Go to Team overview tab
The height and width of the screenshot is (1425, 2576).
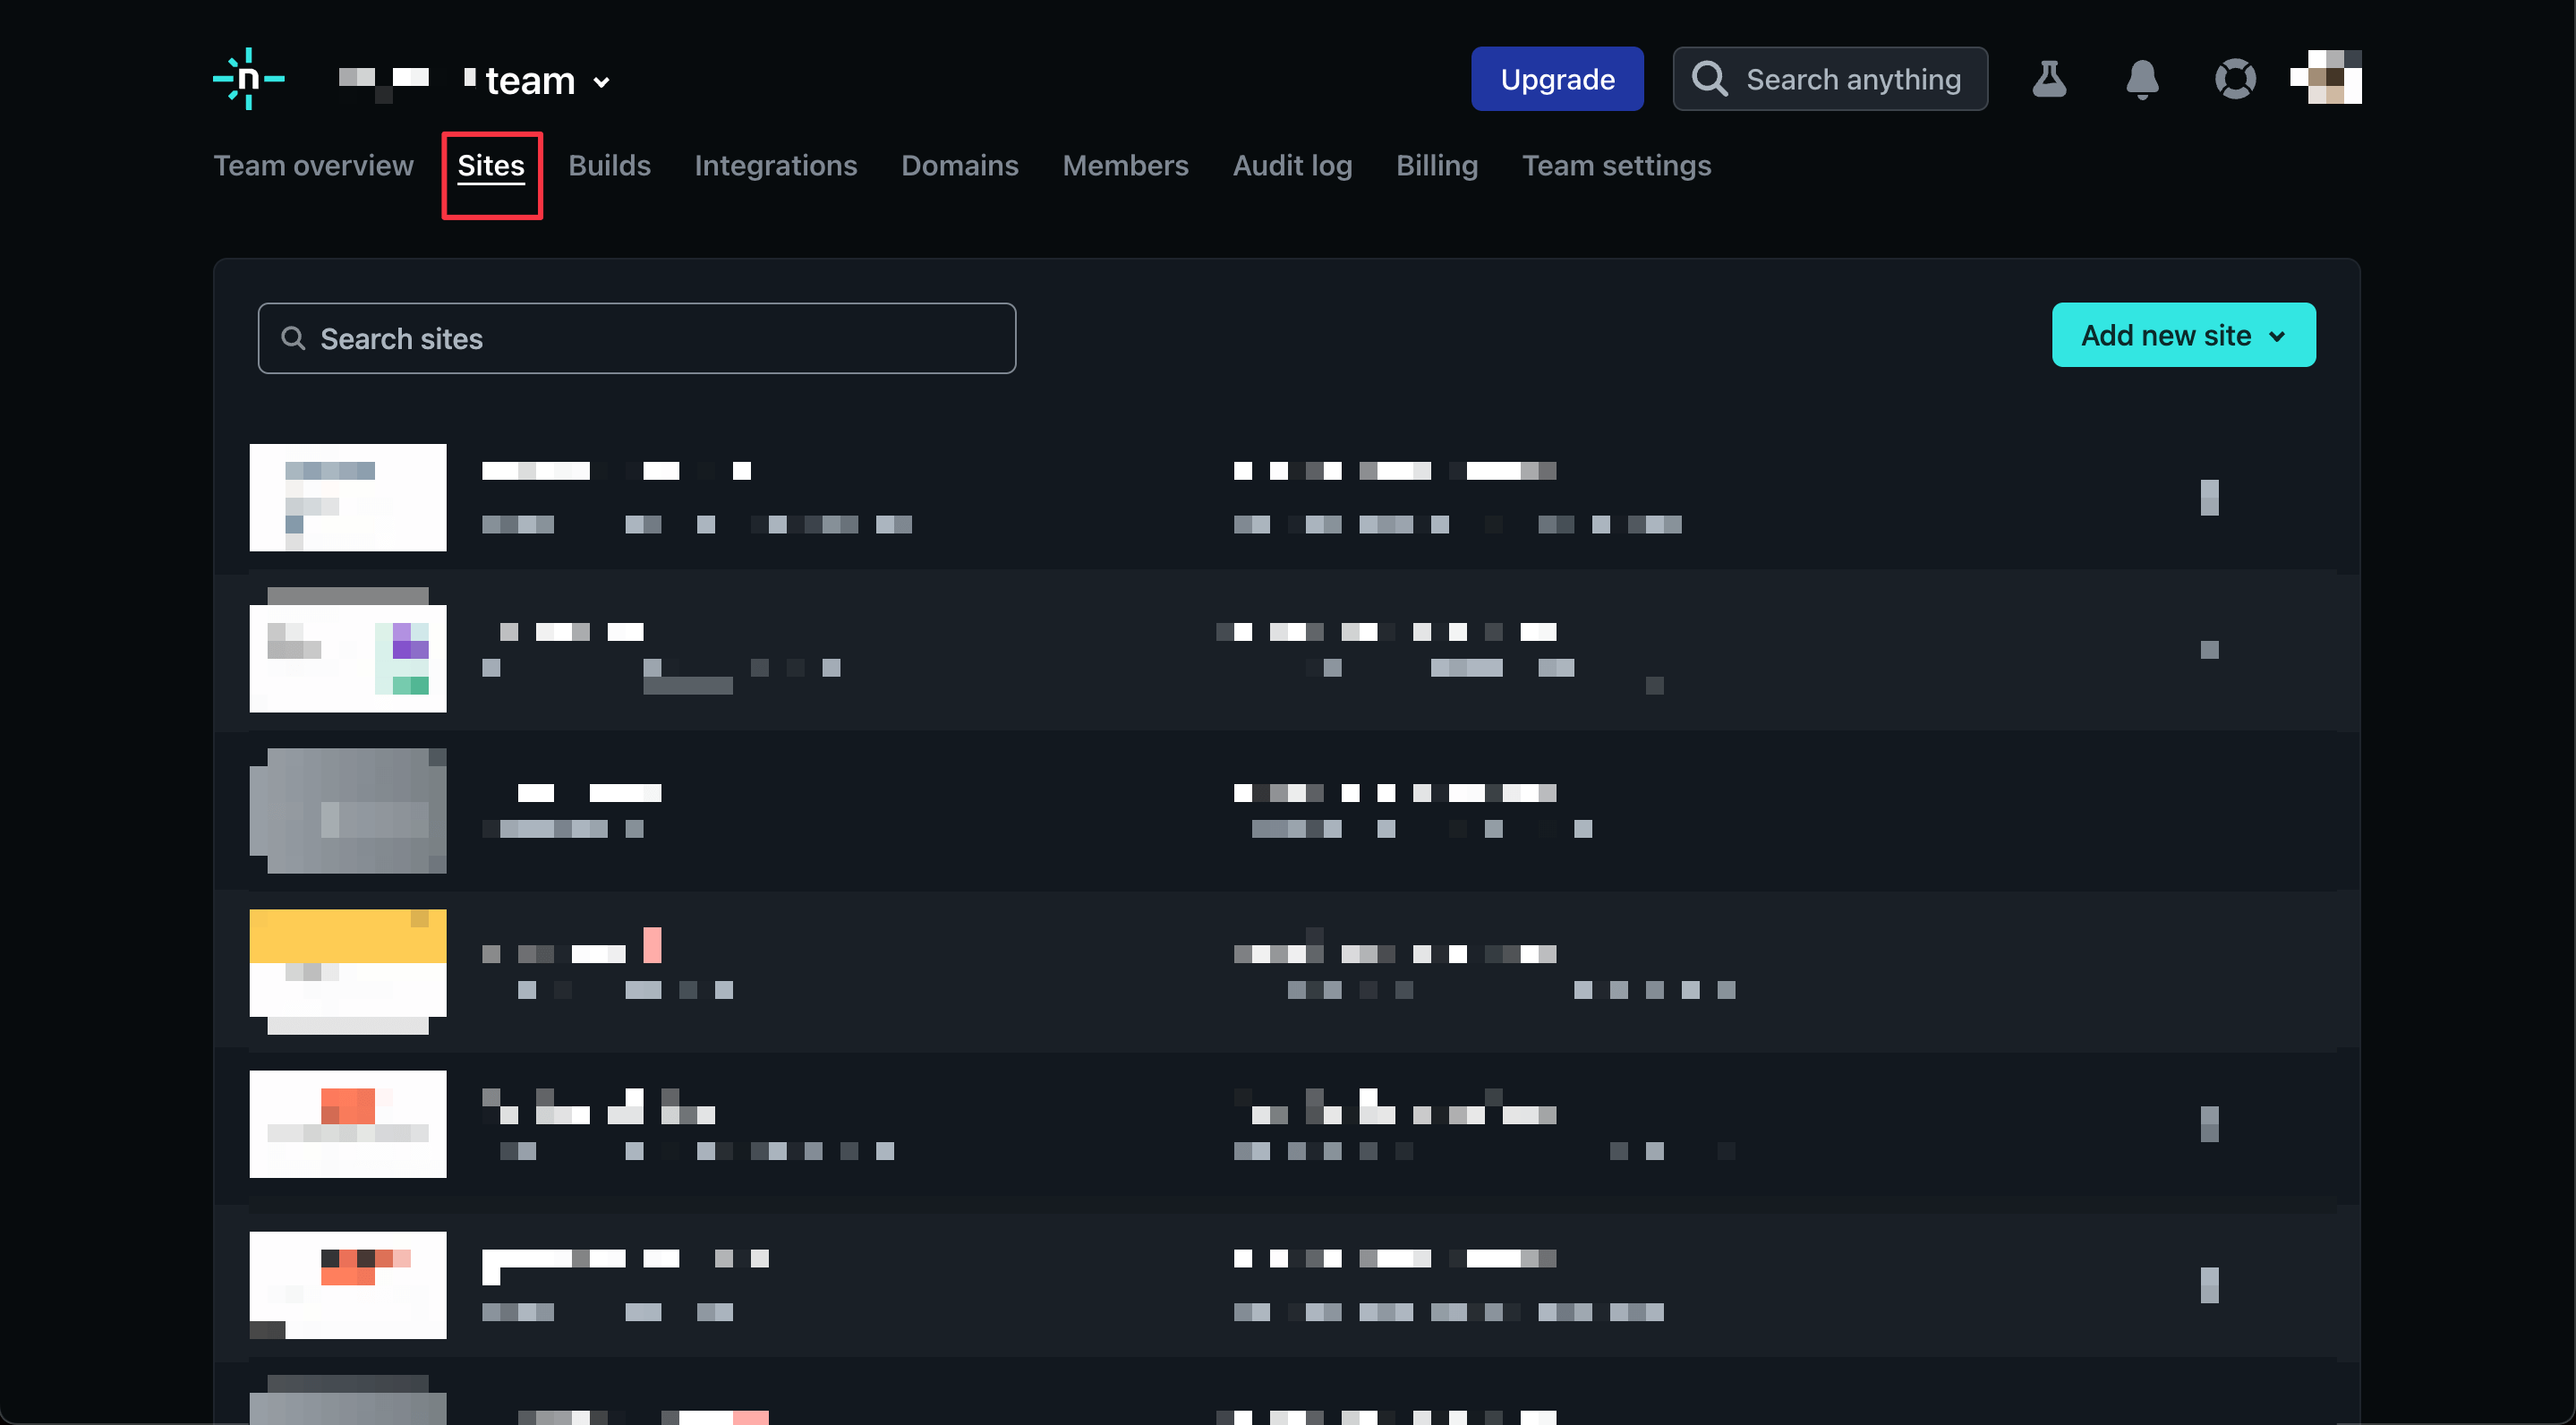point(313,165)
